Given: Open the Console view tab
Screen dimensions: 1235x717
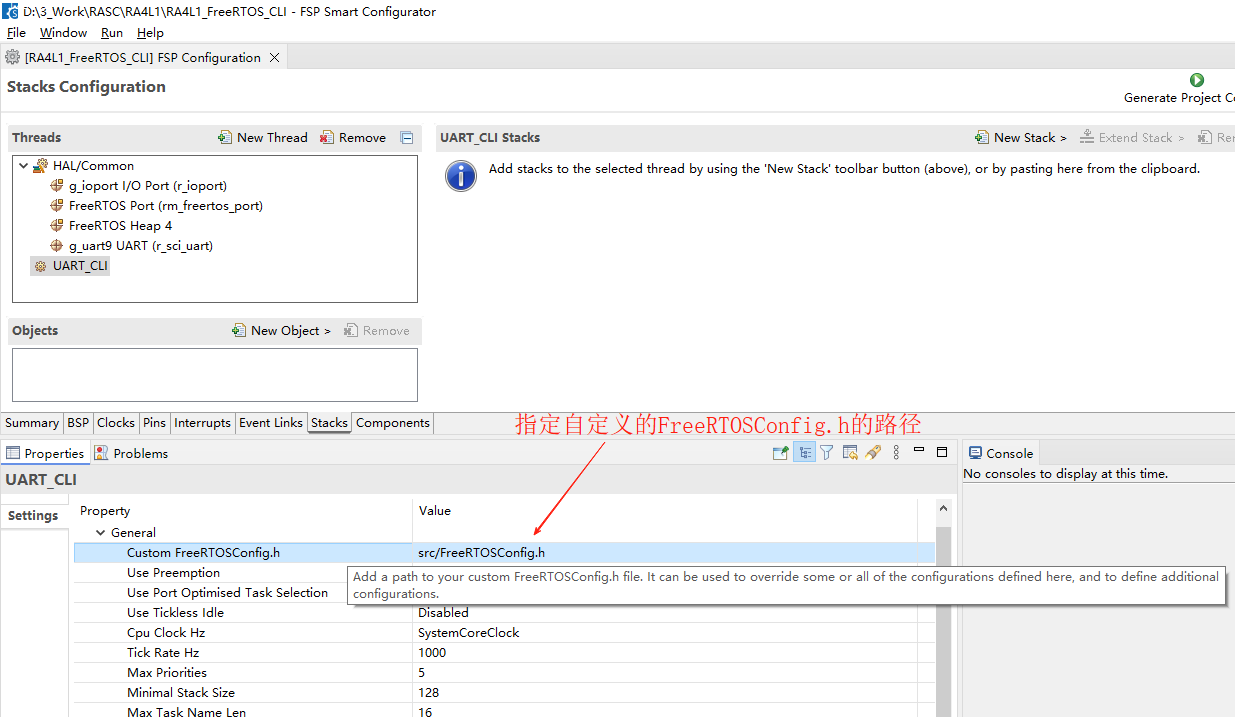Looking at the screenshot, I should 1001,454.
